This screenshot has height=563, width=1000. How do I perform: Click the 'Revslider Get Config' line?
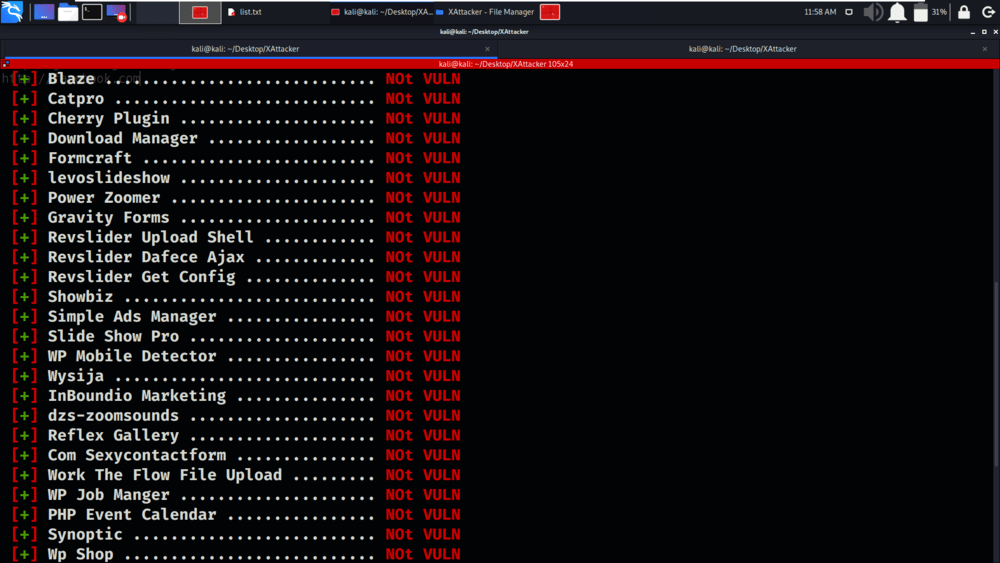pyautogui.click(x=236, y=277)
